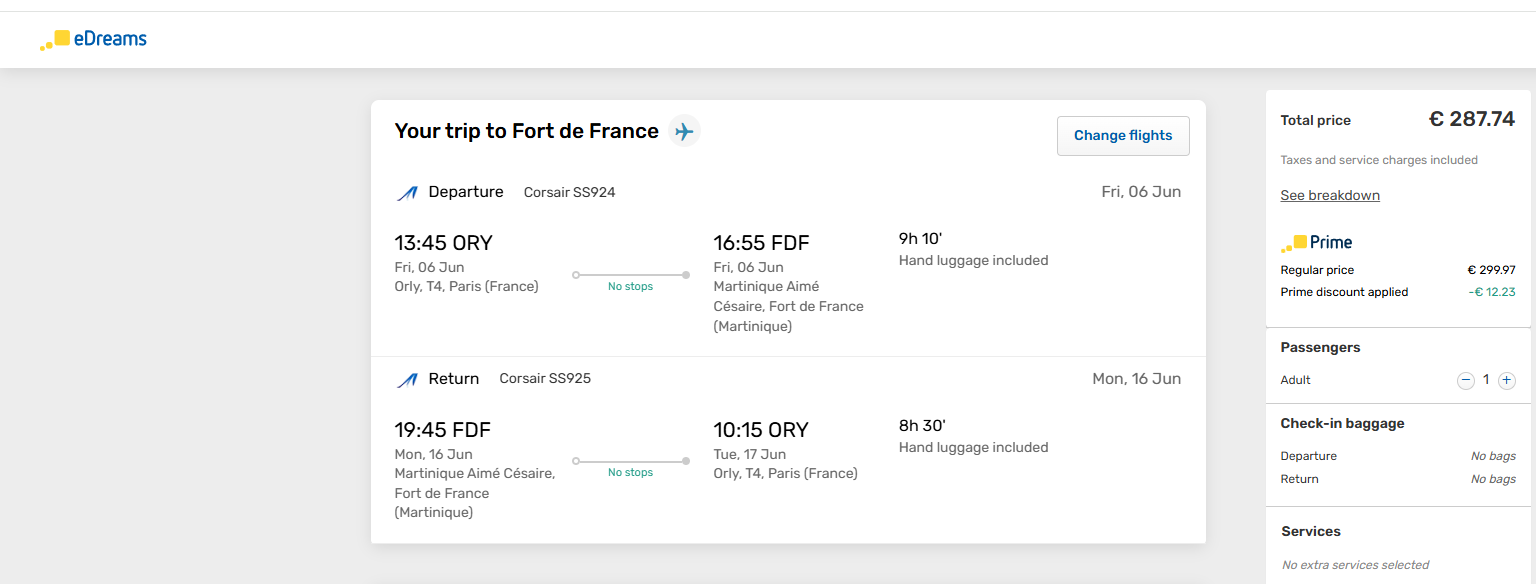Select the Departure baggage 'No bags' row
Viewport: 1536px width, 584px height.
click(1398, 456)
